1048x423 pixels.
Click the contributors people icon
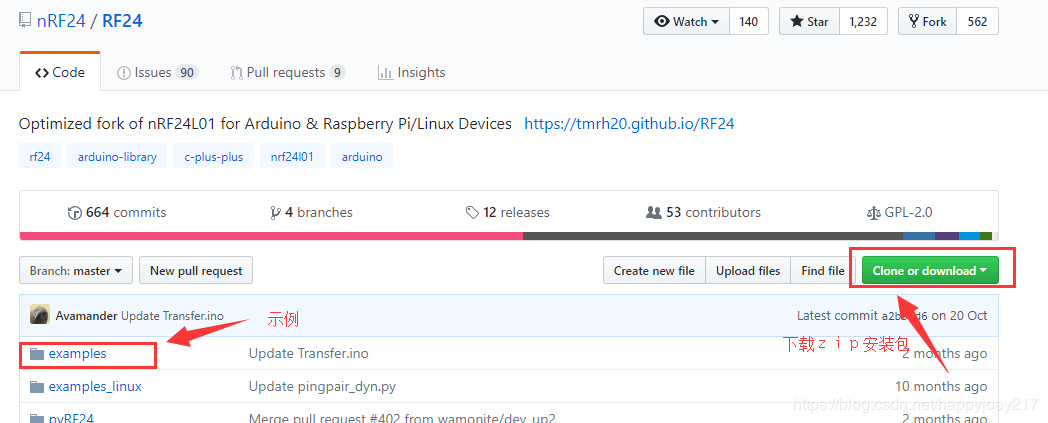tap(654, 213)
